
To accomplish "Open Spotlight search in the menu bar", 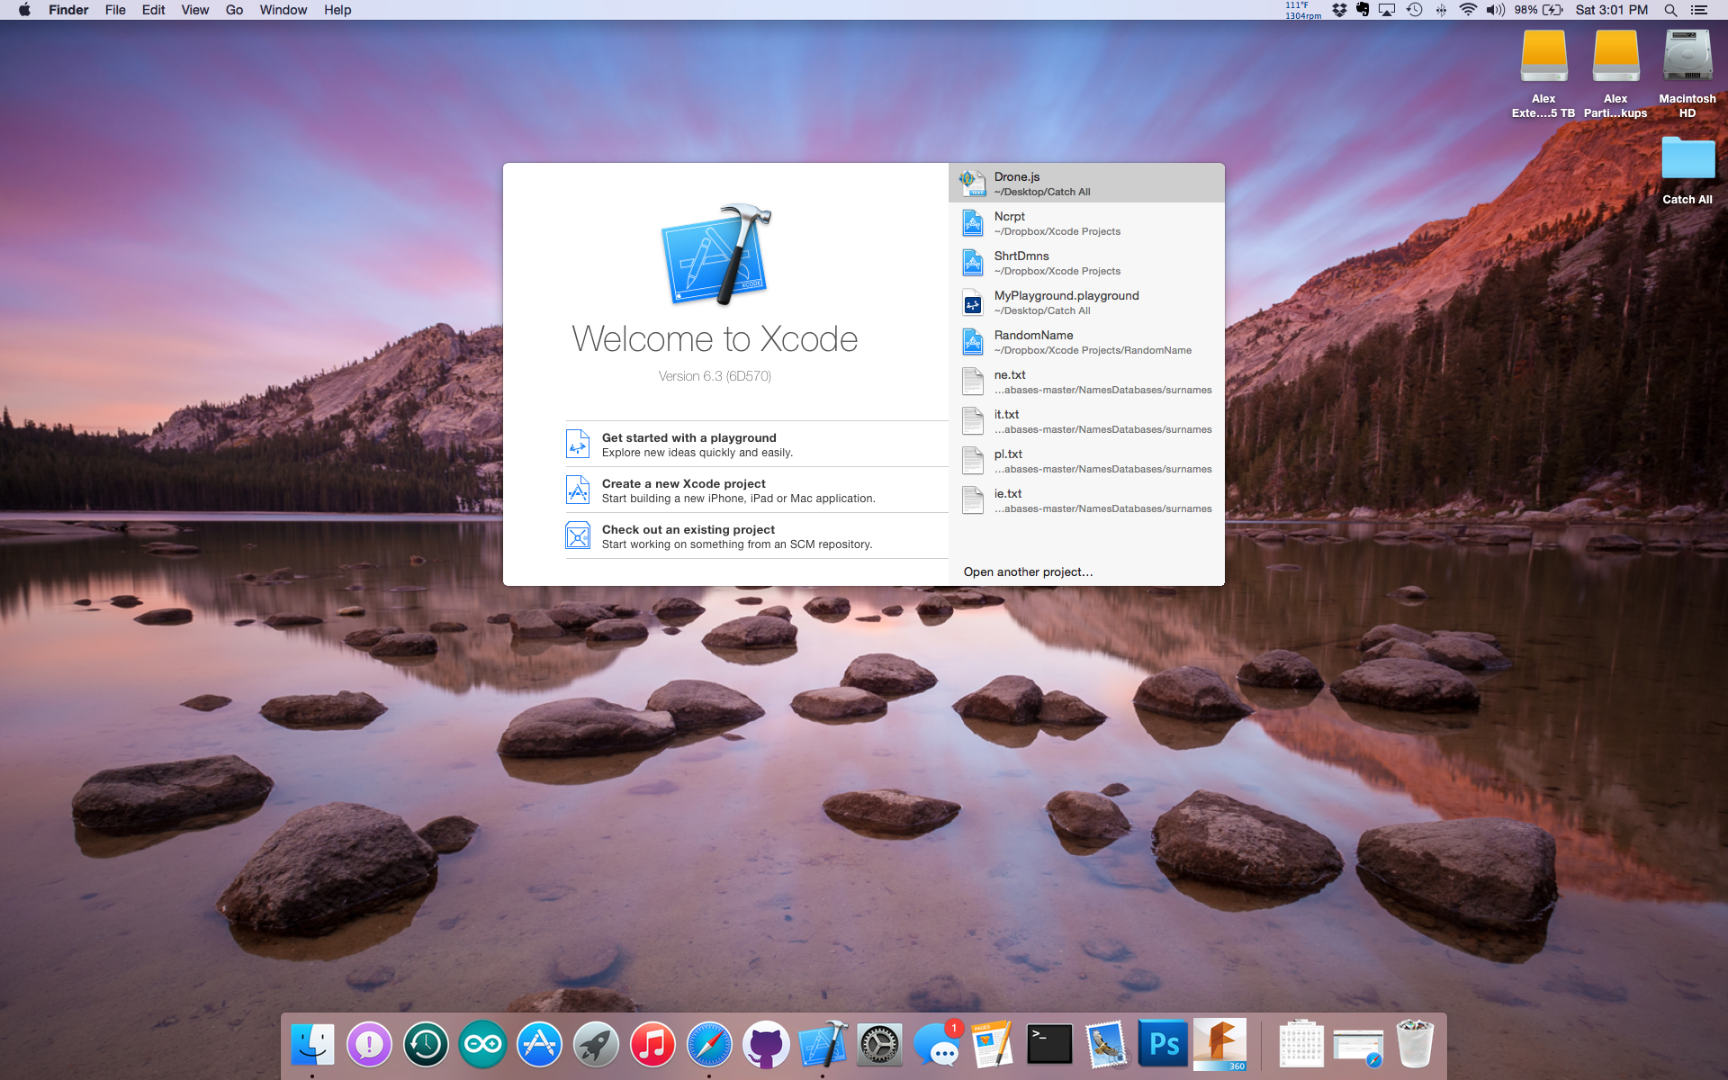I will pos(1670,10).
